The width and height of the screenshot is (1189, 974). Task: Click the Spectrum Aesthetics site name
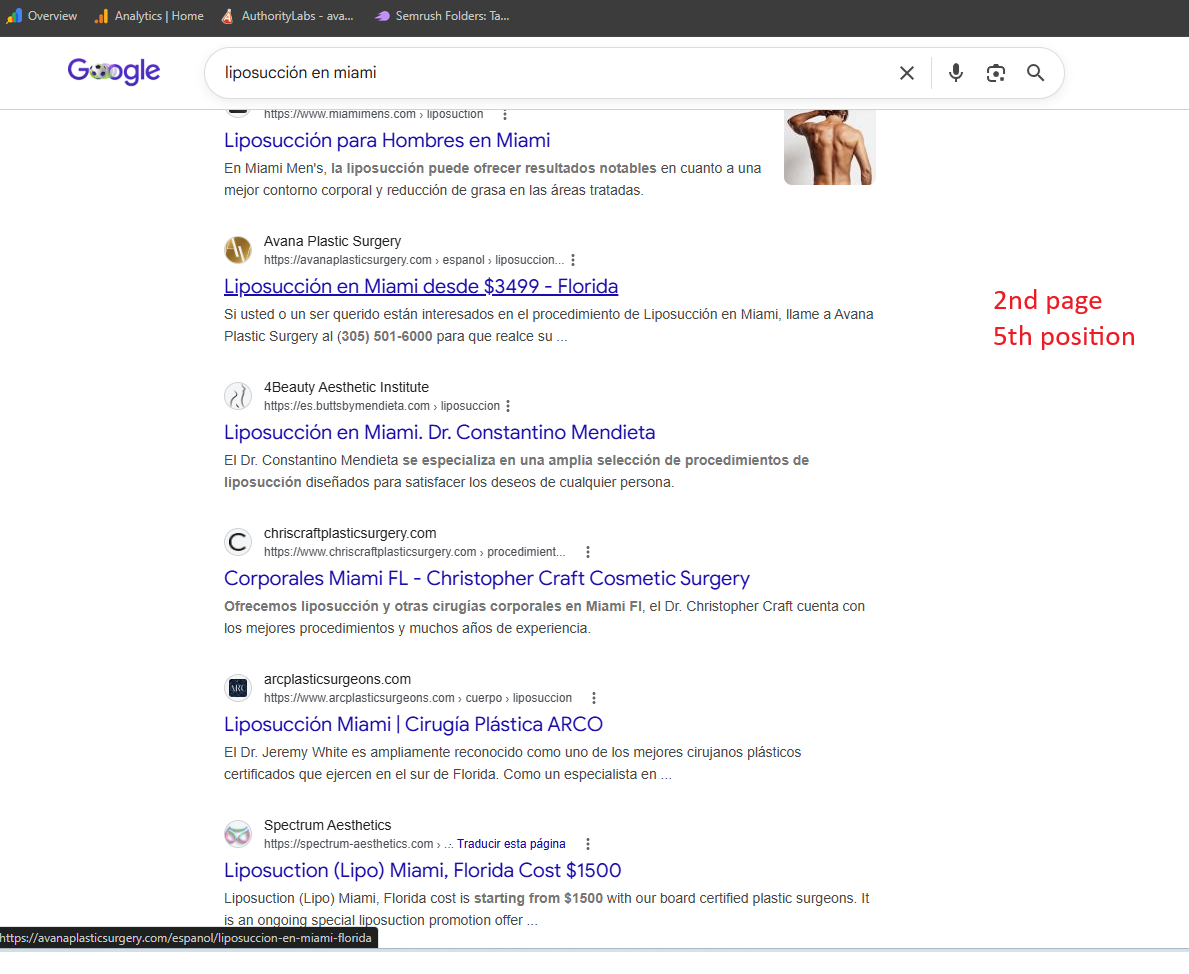point(328,825)
